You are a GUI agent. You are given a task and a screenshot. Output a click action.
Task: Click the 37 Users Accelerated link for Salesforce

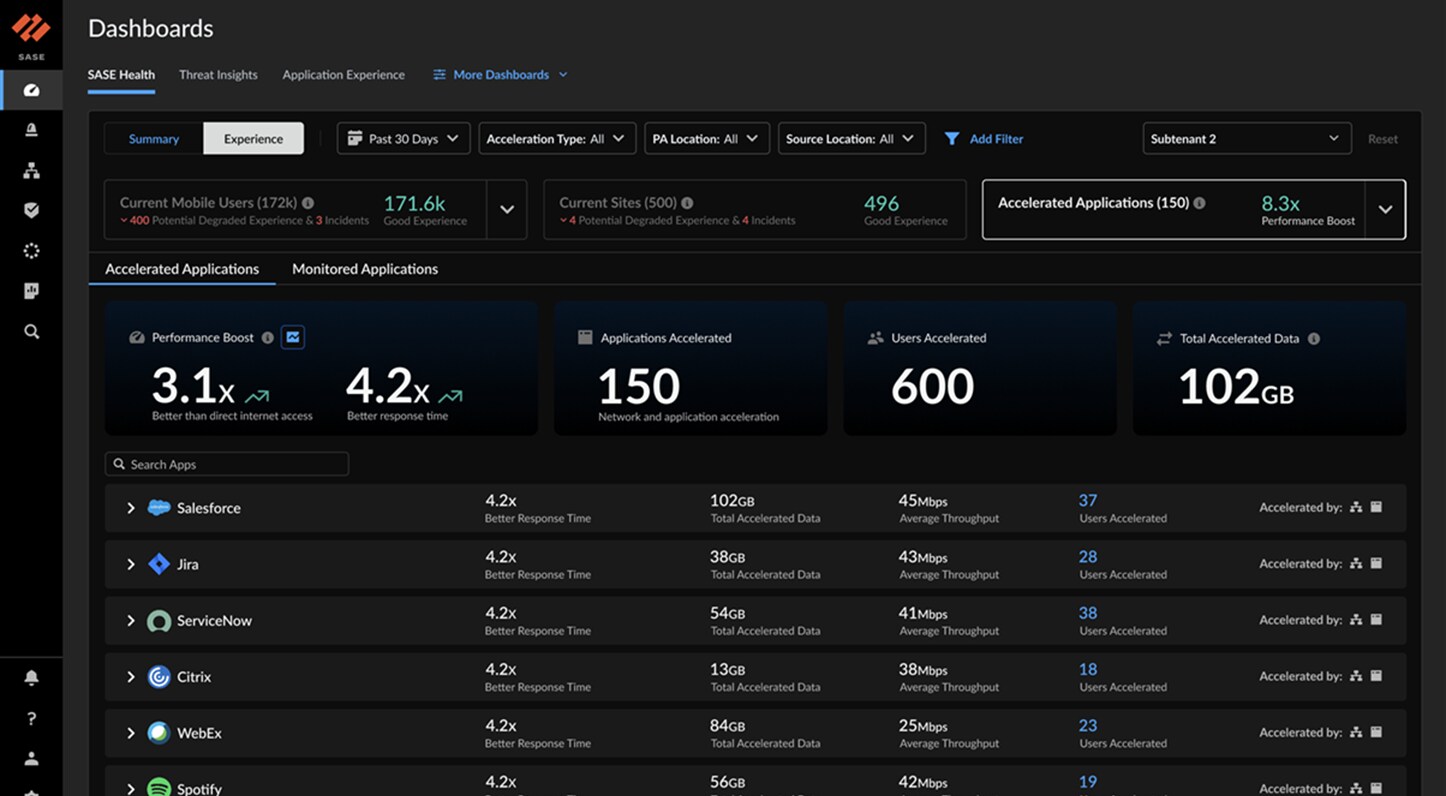[1088, 500]
